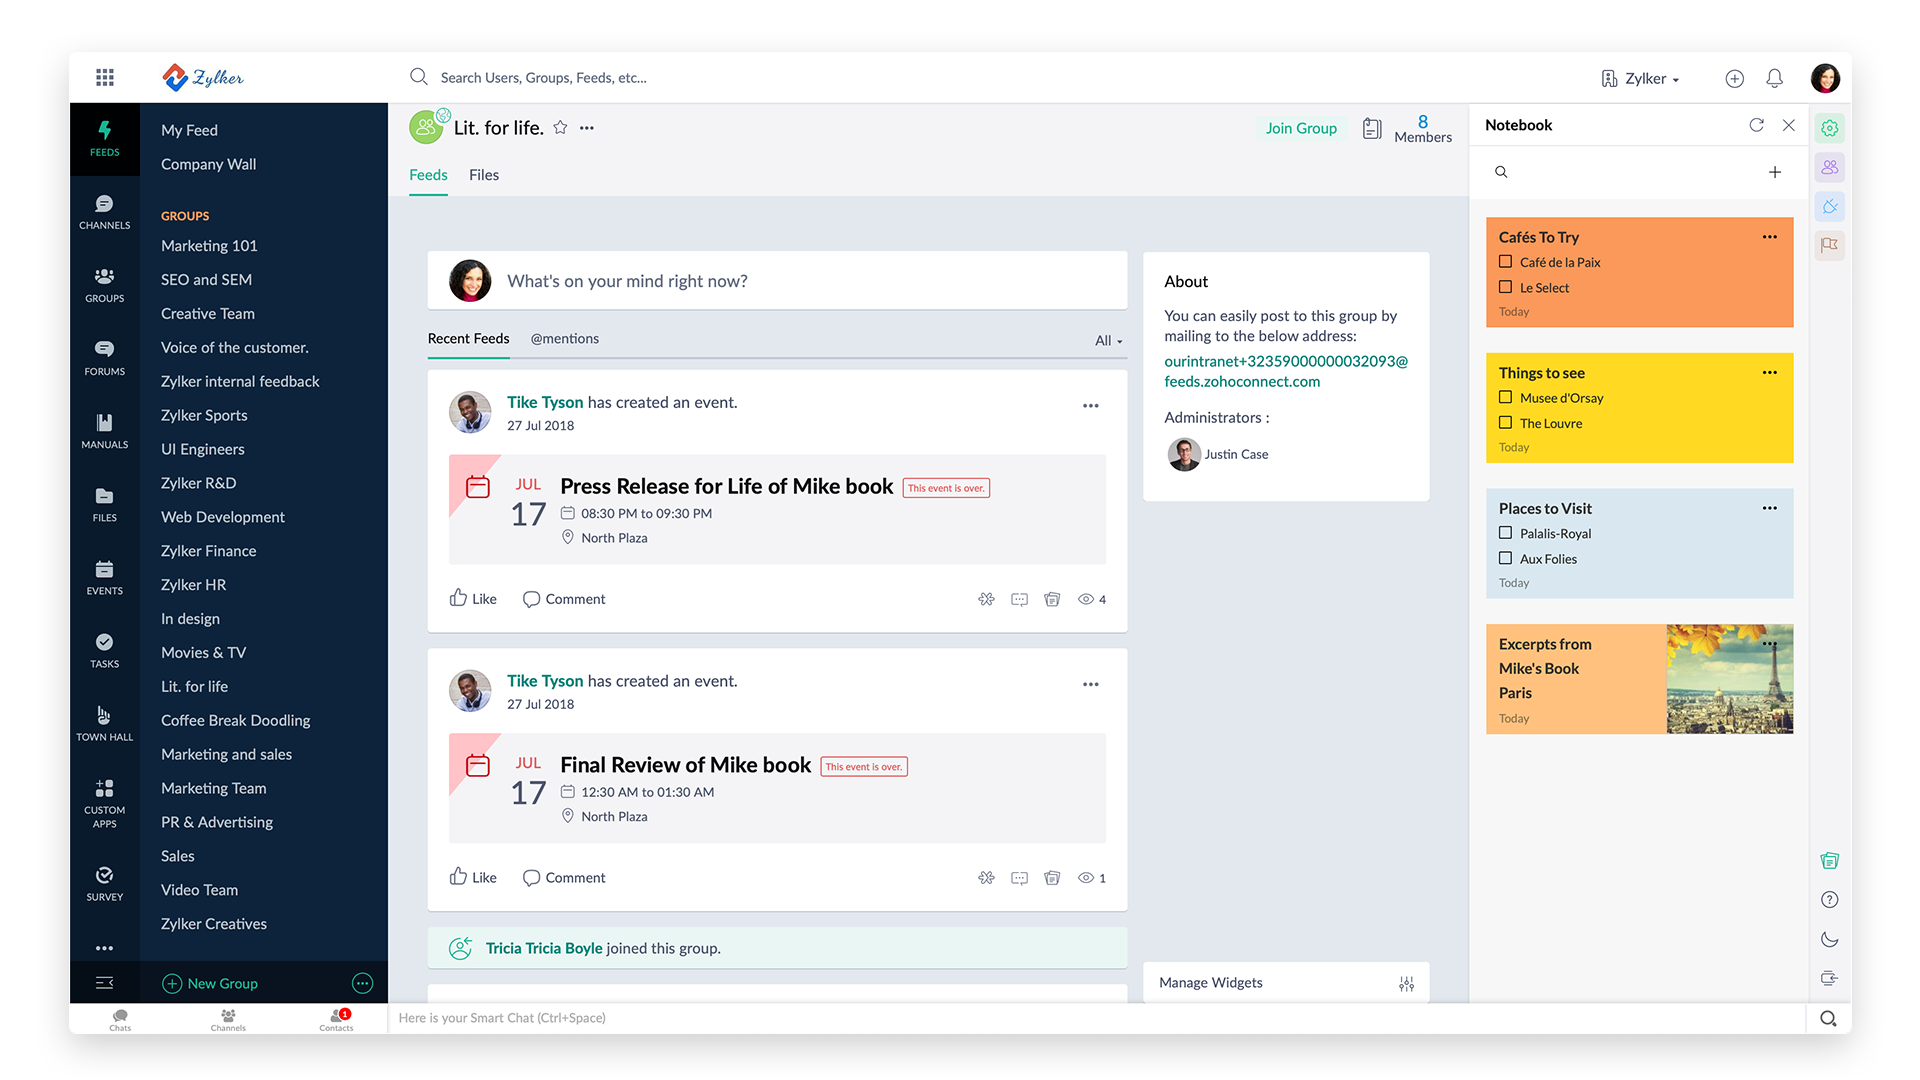Open Help using the question mark icon

tap(1830, 899)
